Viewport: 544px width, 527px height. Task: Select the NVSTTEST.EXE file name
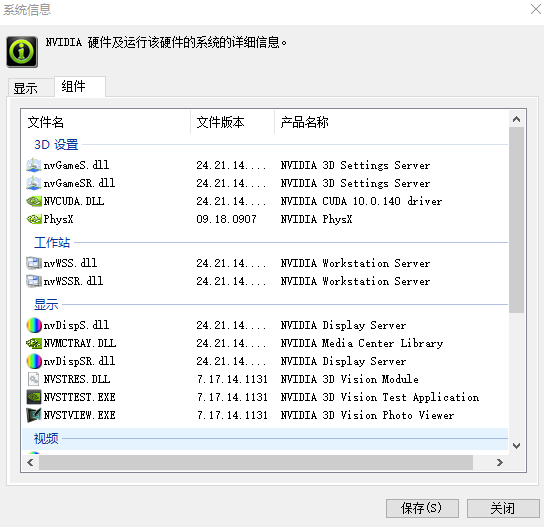pos(79,397)
